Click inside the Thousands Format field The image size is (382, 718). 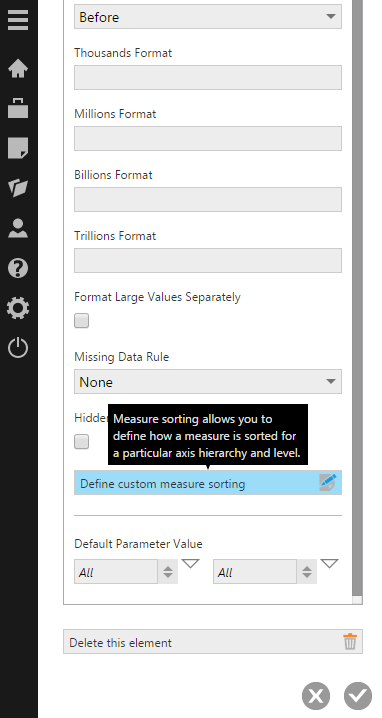coord(208,77)
